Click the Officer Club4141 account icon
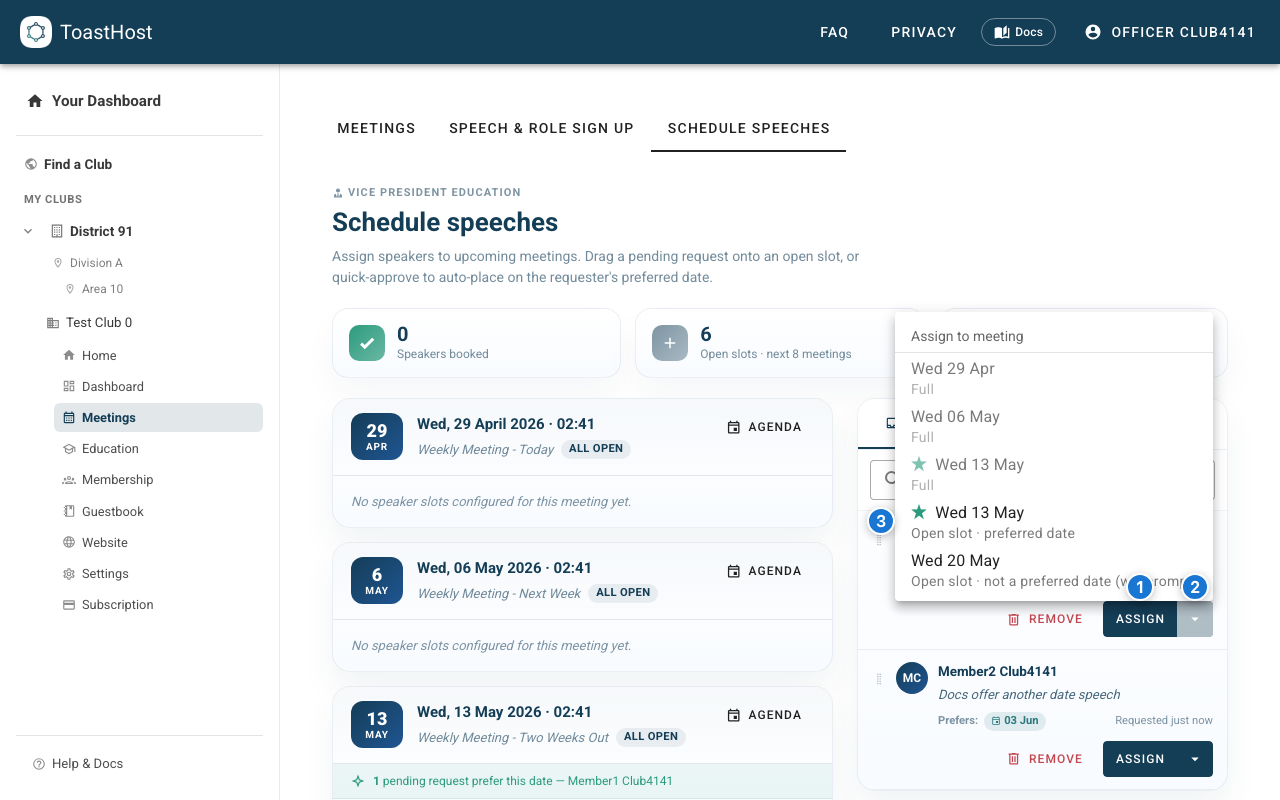Viewport: 1280px width, 800px height. point(1093,32)
